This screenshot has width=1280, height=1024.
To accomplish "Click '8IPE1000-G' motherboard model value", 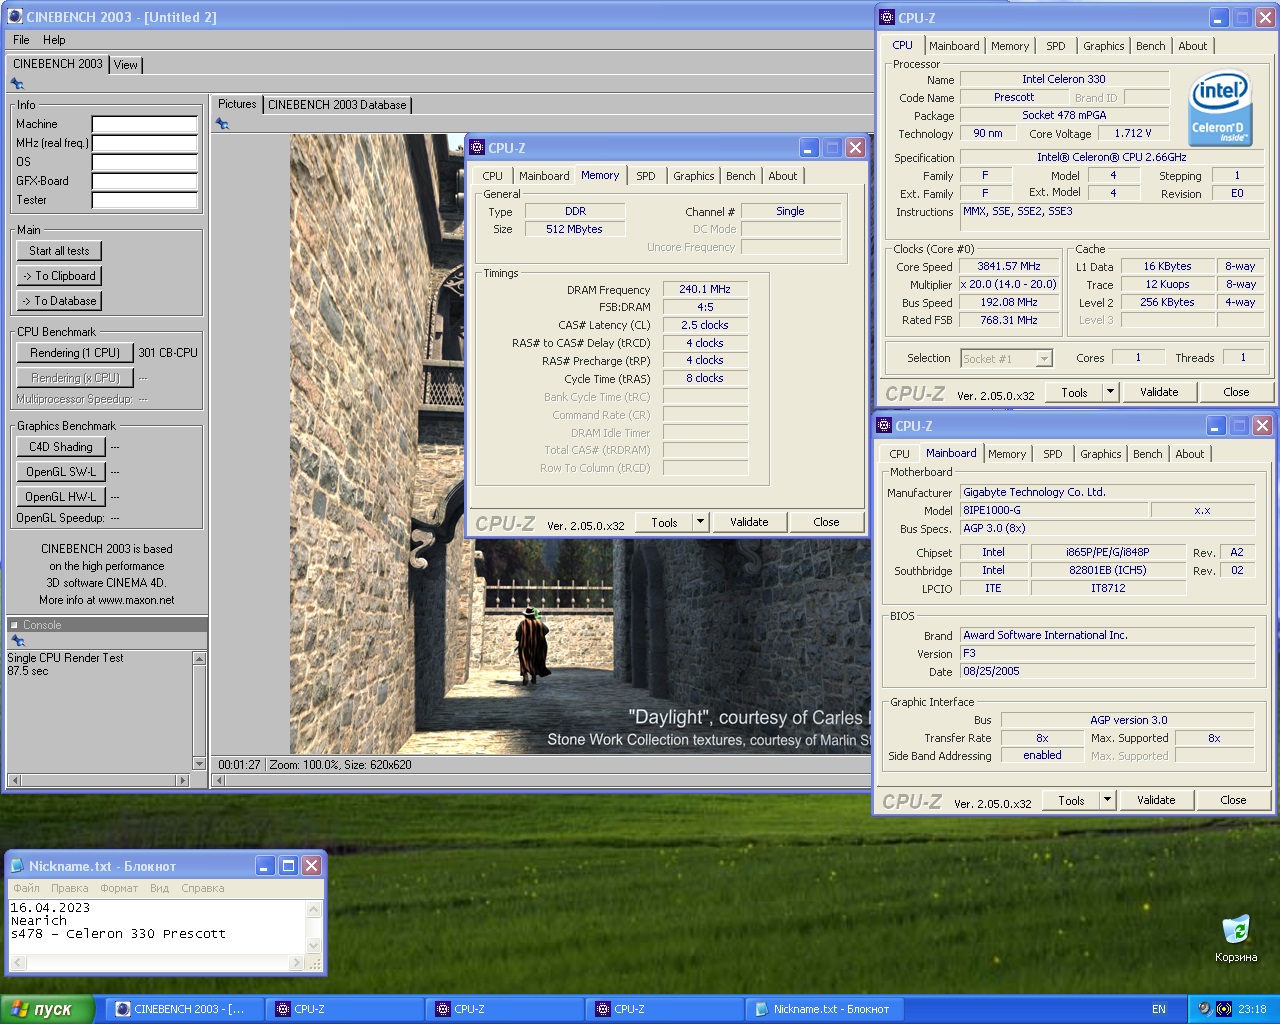I will tap(1054, 510).
